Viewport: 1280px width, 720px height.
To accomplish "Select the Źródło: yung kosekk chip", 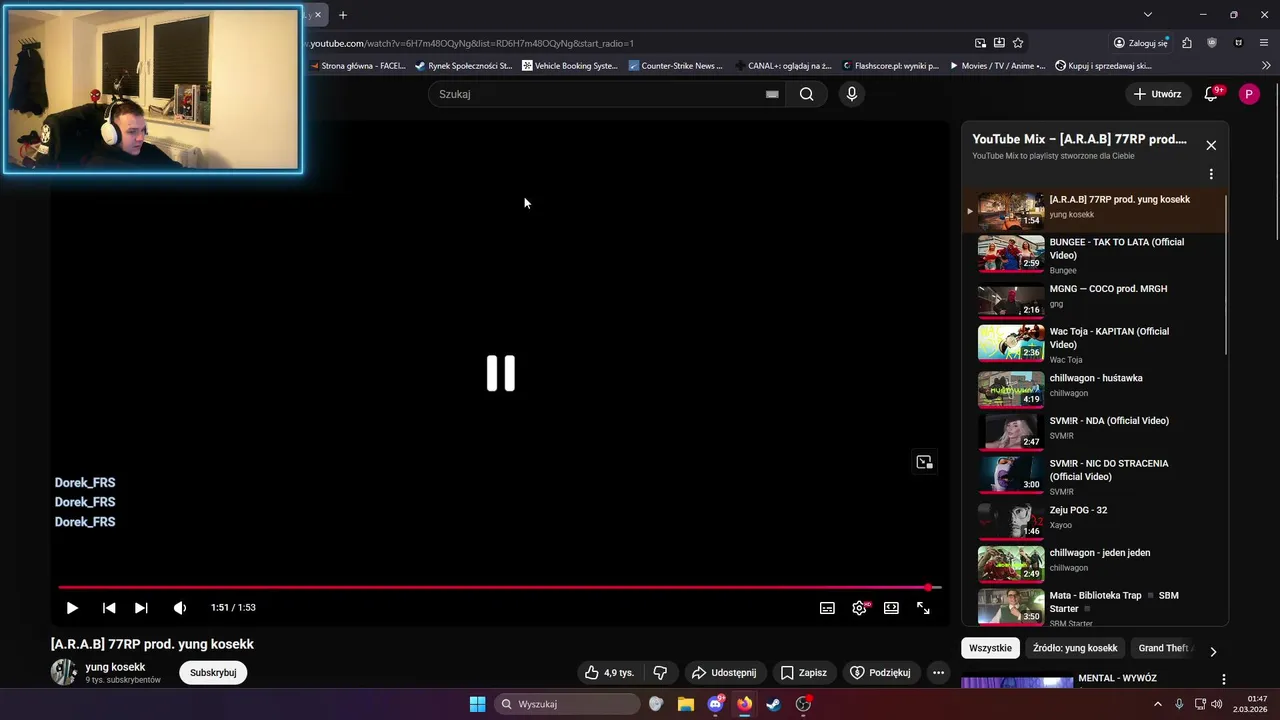I will [1075, 648].
